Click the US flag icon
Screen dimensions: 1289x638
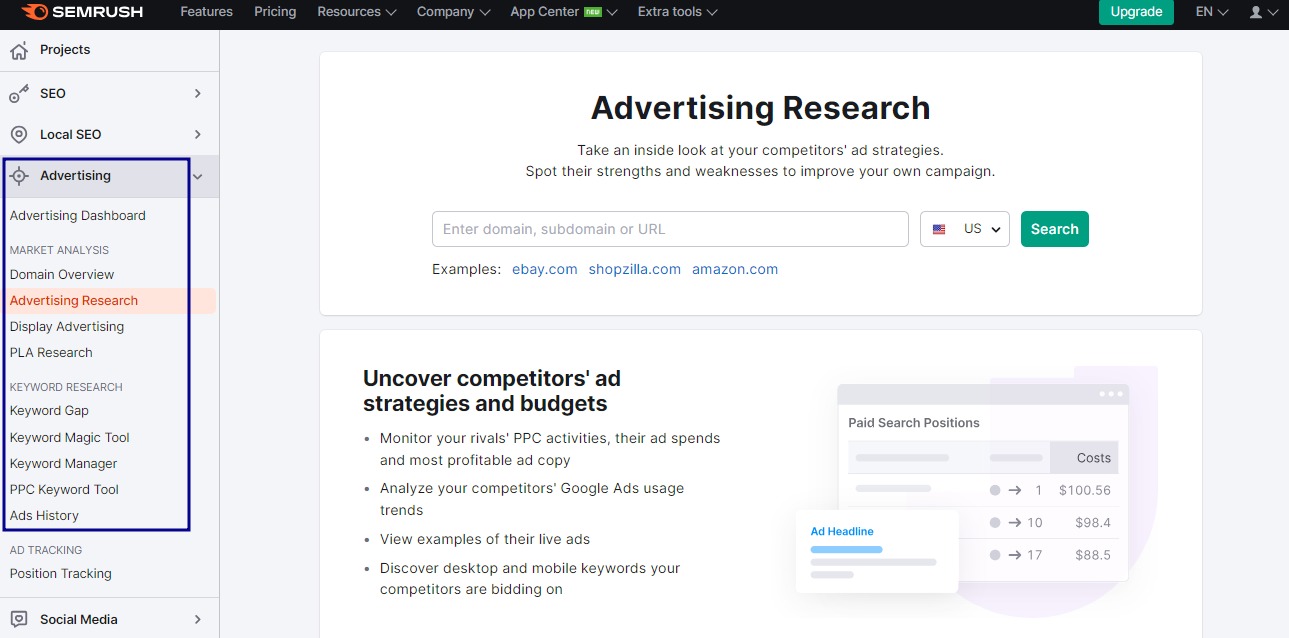click(939, 229)
